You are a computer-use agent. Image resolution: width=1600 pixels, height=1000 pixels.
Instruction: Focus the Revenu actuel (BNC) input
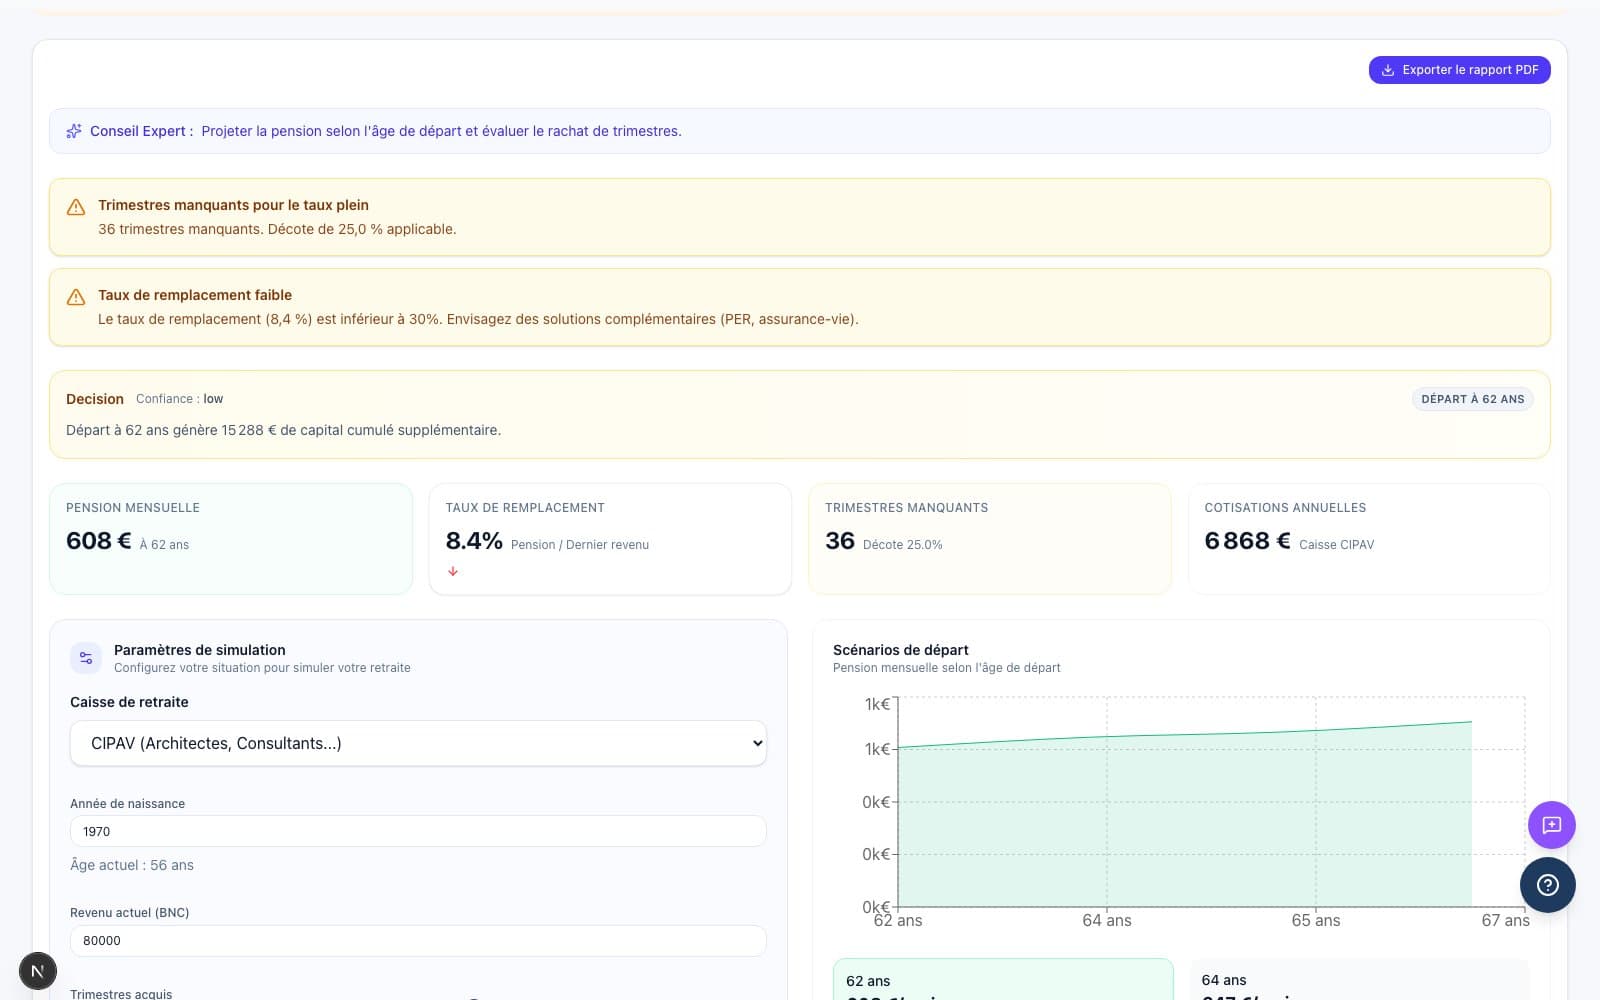(418, 940)
